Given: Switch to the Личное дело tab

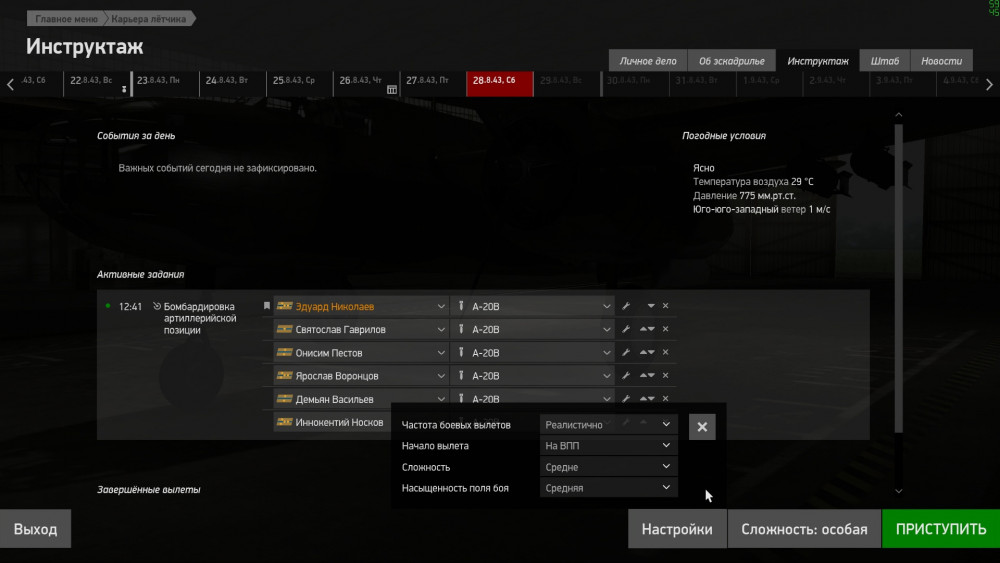Looking at the screenshot, I should click(x=647, y=61).
